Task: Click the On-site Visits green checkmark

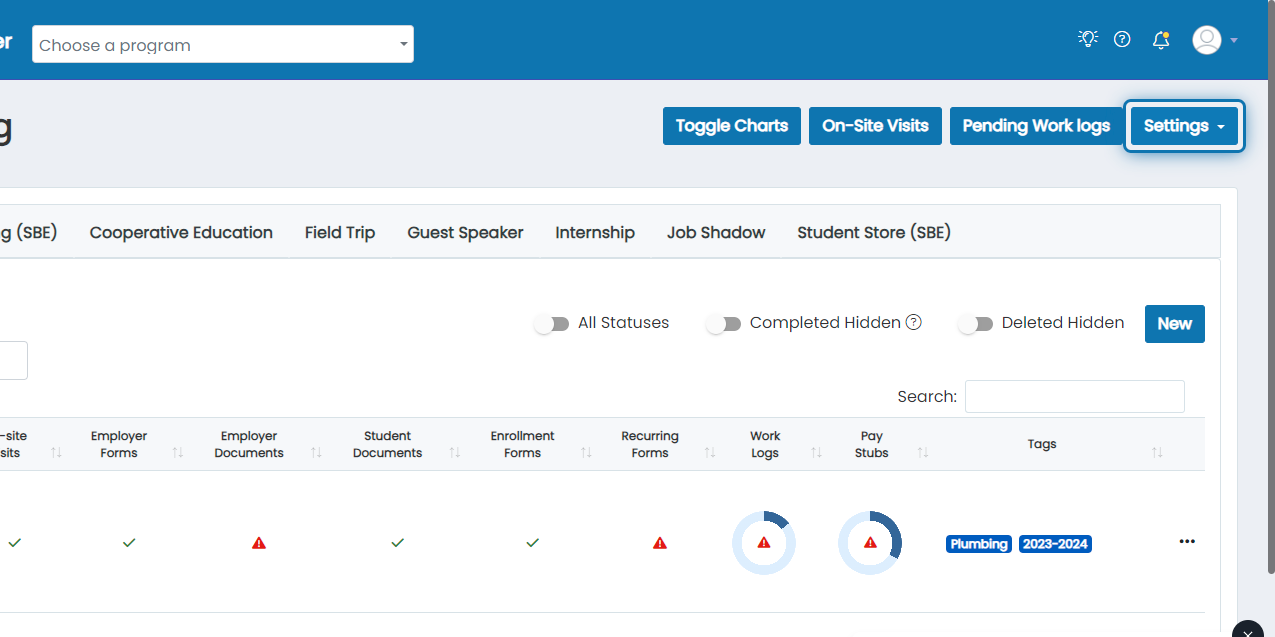Action: 15,542
